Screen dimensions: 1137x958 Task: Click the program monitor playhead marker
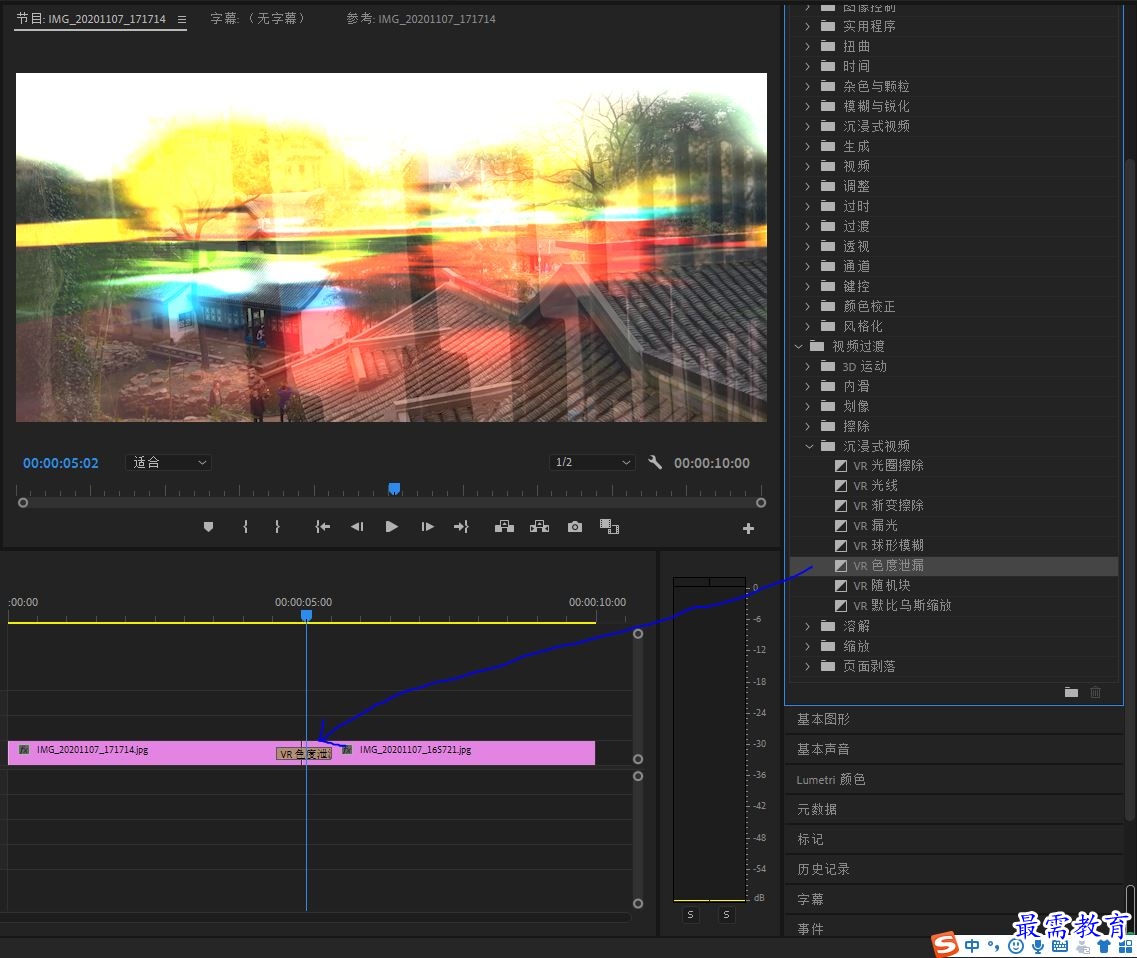(x=394, y=489)
